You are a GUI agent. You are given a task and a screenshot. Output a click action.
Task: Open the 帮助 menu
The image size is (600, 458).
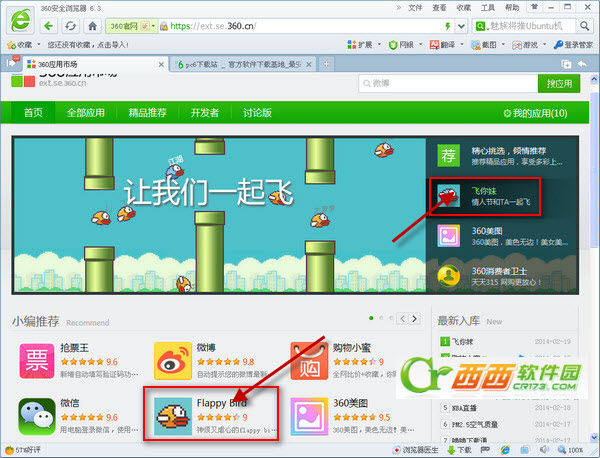click(512, 8)
